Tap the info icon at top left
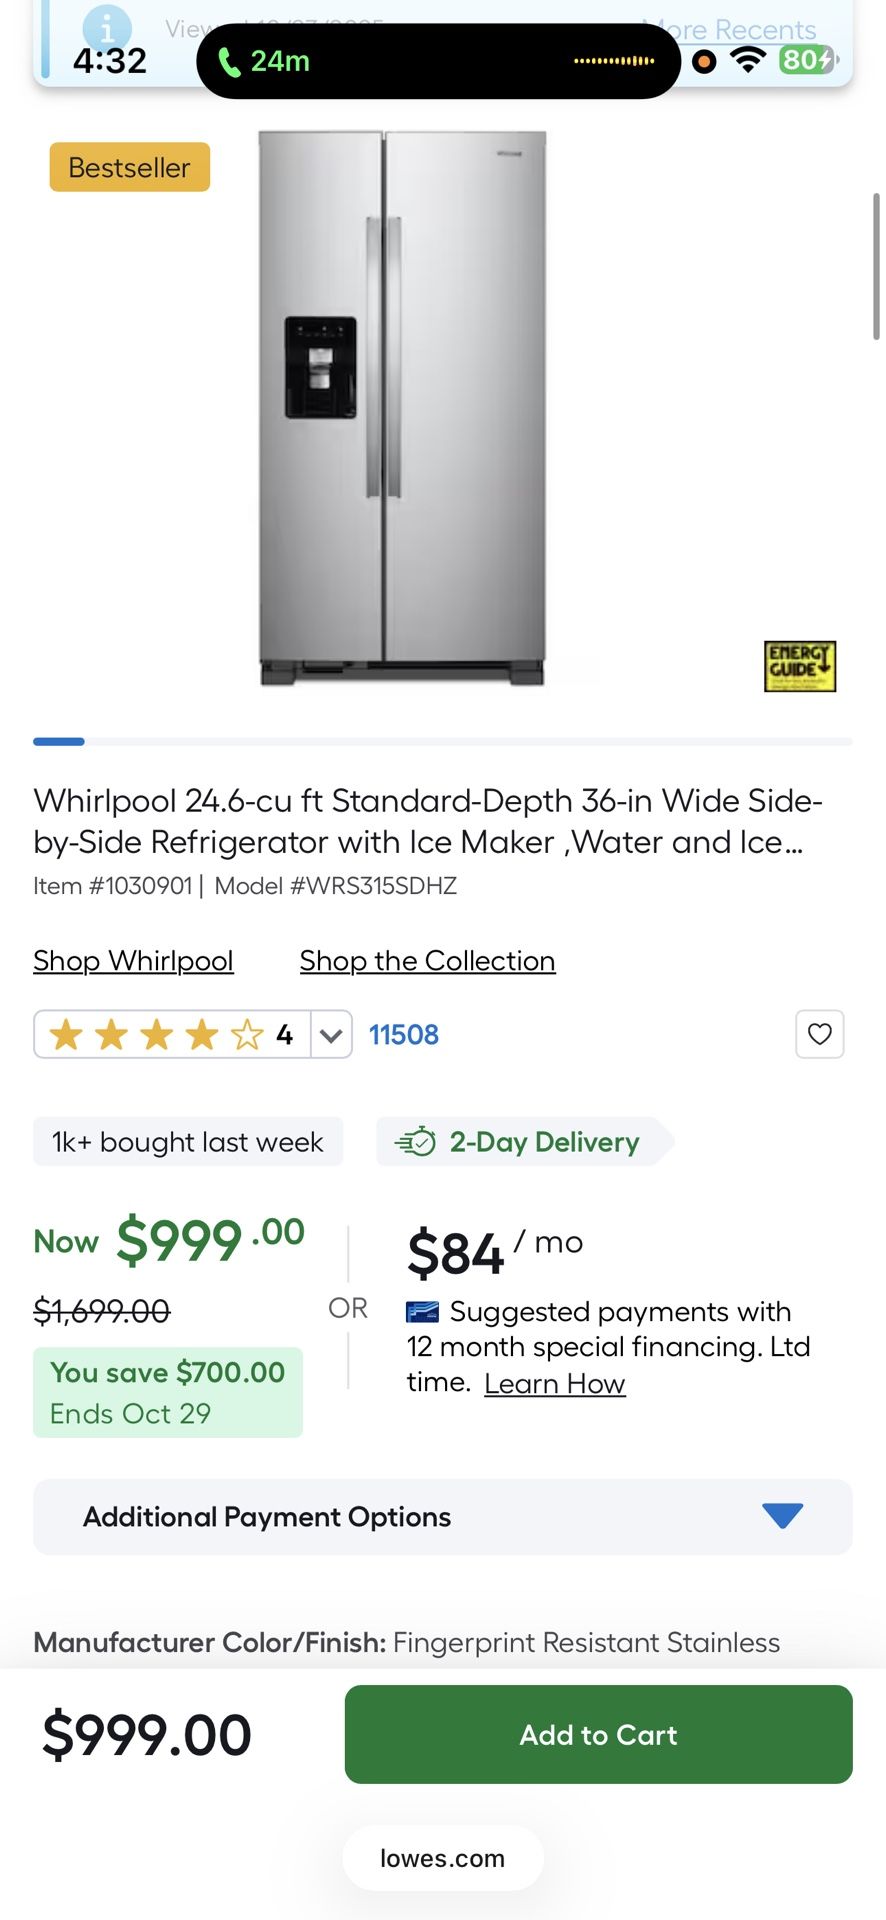 coord(106,28)
